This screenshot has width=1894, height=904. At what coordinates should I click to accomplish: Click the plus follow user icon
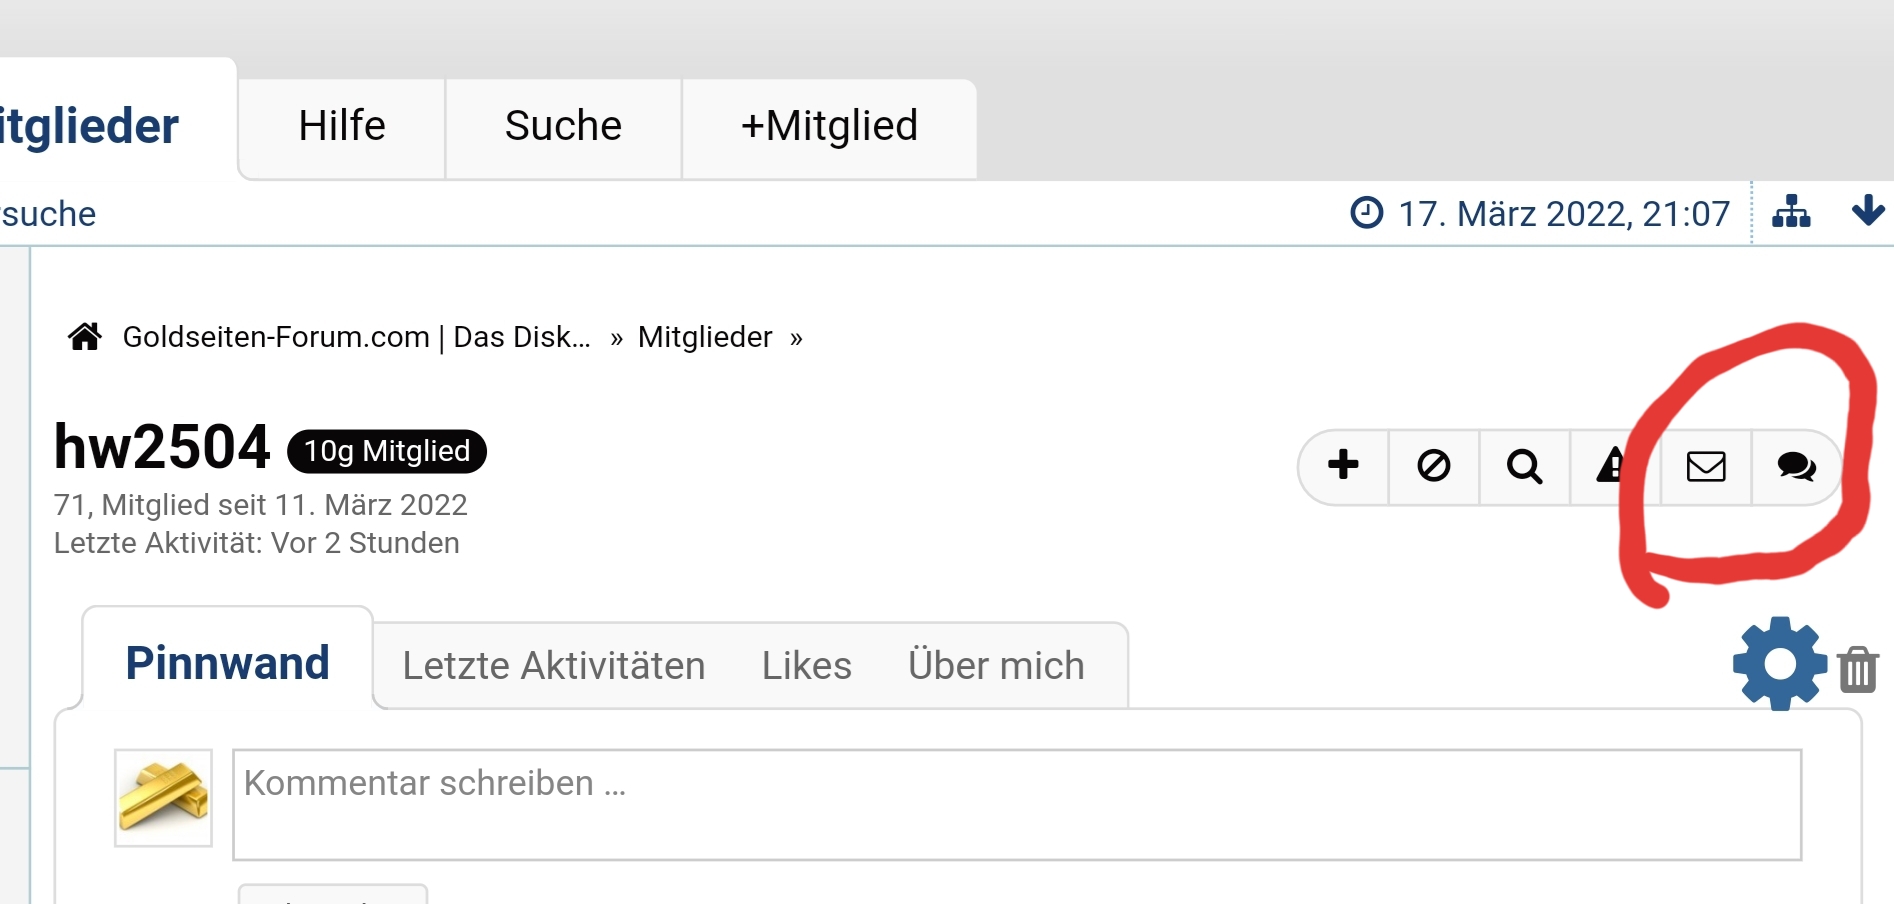1343,466
